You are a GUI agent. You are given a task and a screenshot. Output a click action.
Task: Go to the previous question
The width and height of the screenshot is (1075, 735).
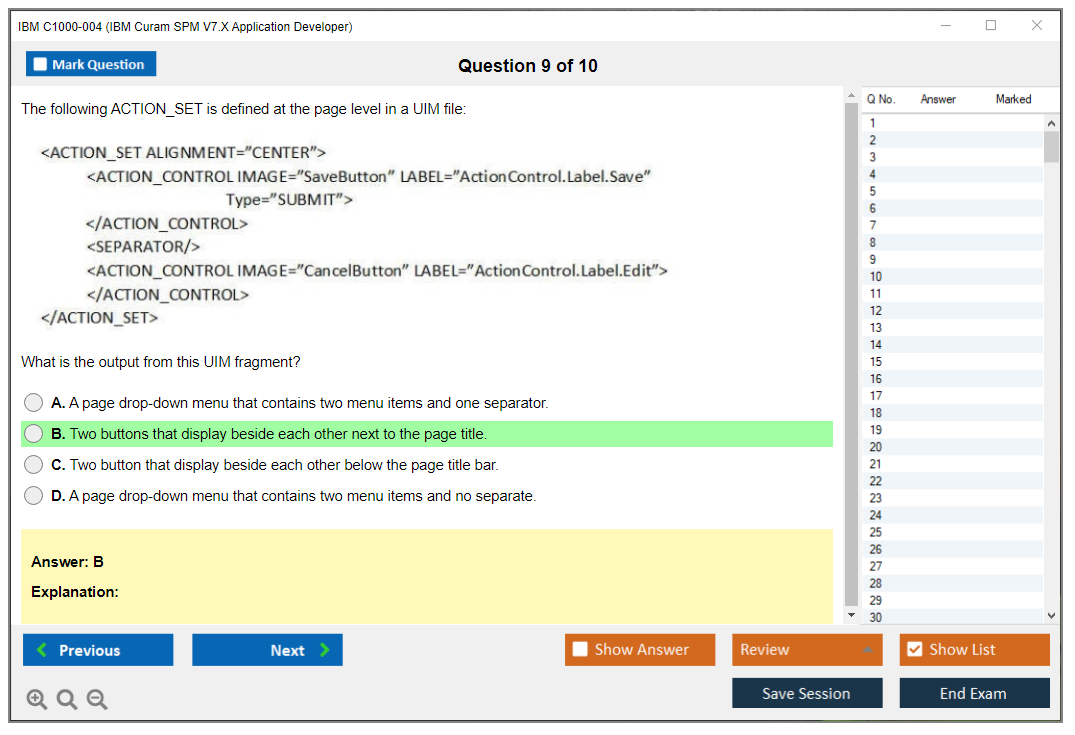(x=98, y=650)
